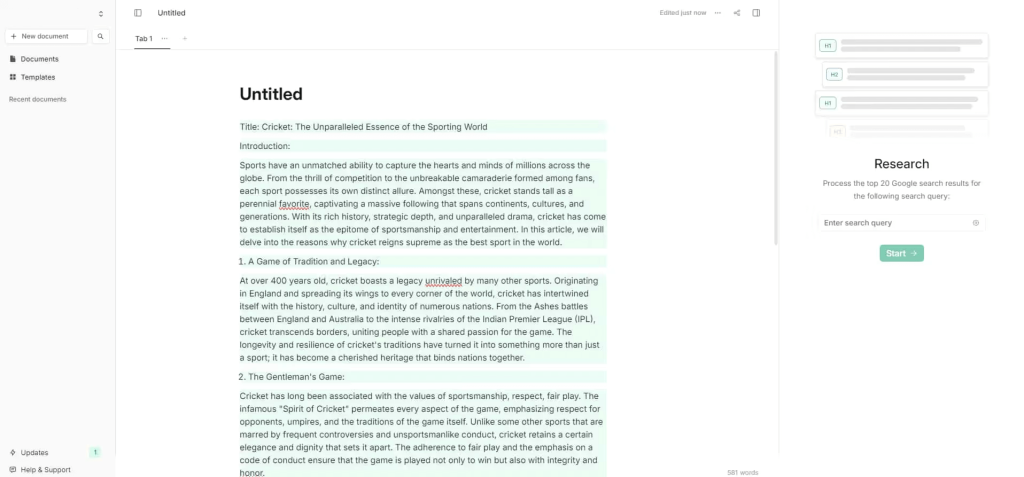Open Help & Support link
Screen dimensions: 1024x477
pyautogui.click(x=45, y=470)
